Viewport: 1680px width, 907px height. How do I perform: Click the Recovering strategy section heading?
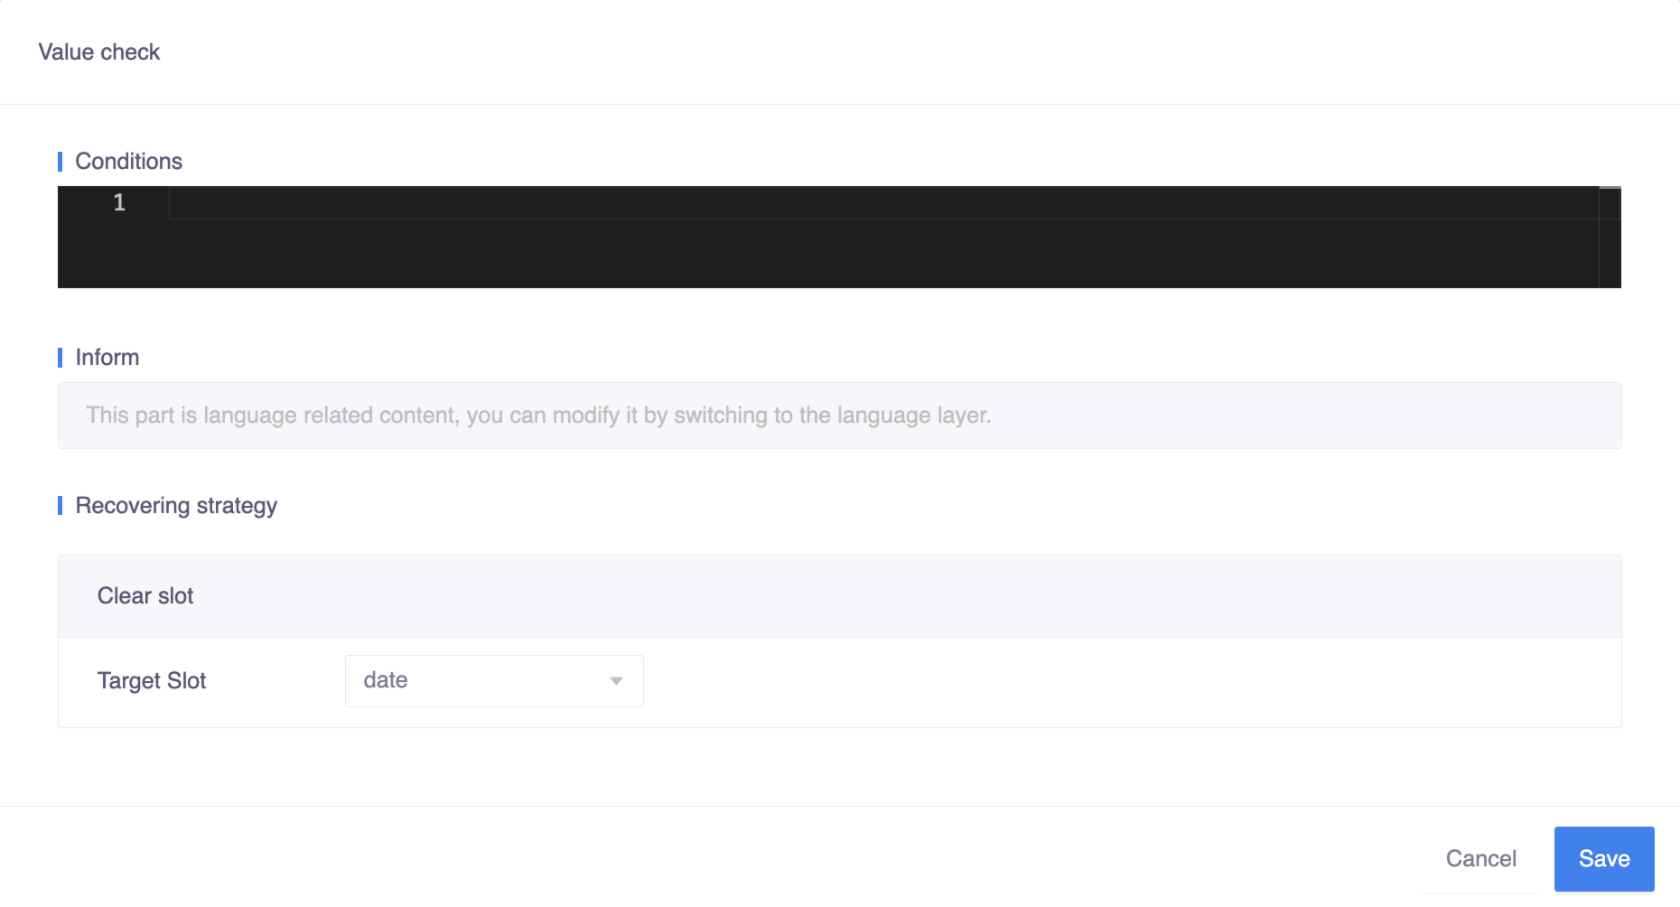[x=176, y=506]
